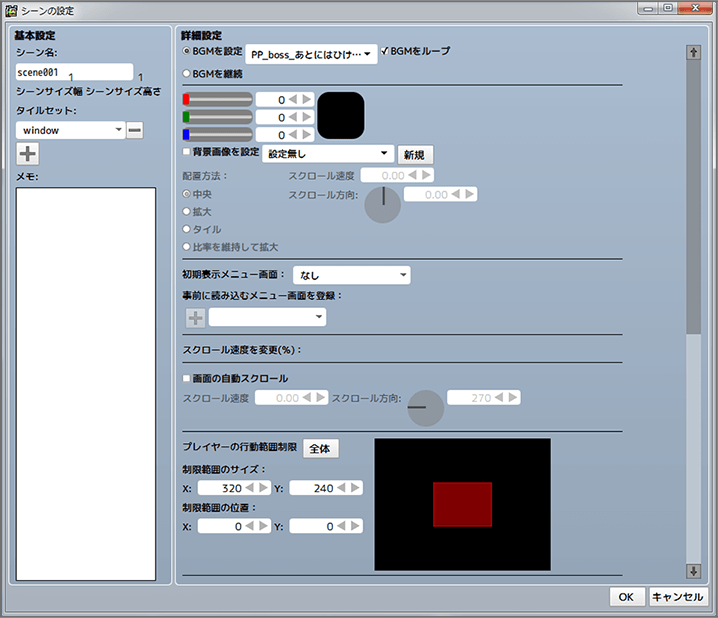Select the BGMを継続 radio button
This screenshot has width=718, height=618.
(187, 73)
